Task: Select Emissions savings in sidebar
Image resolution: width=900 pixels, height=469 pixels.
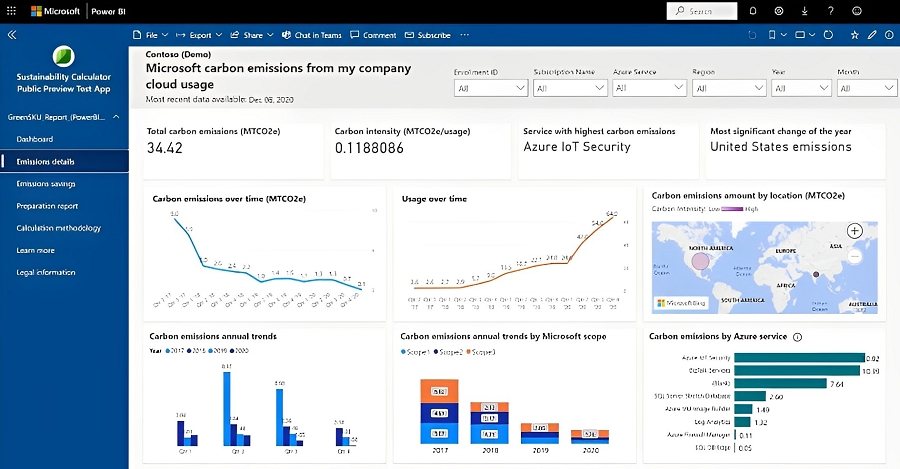Action: 46,184
